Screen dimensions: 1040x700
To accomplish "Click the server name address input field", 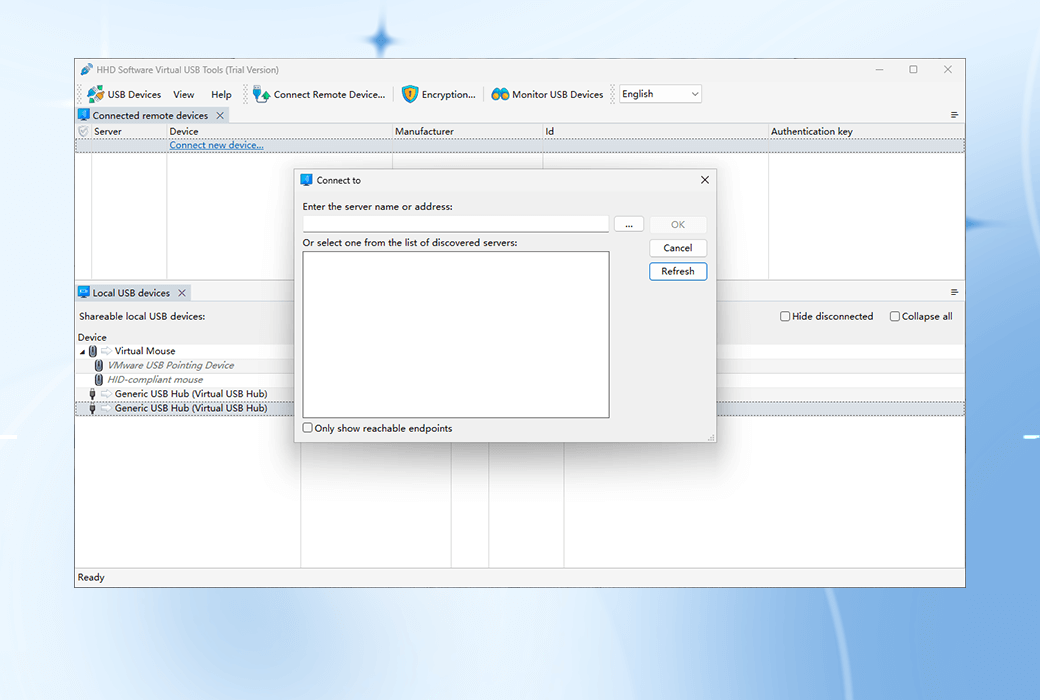I will (x=455, y=224).
